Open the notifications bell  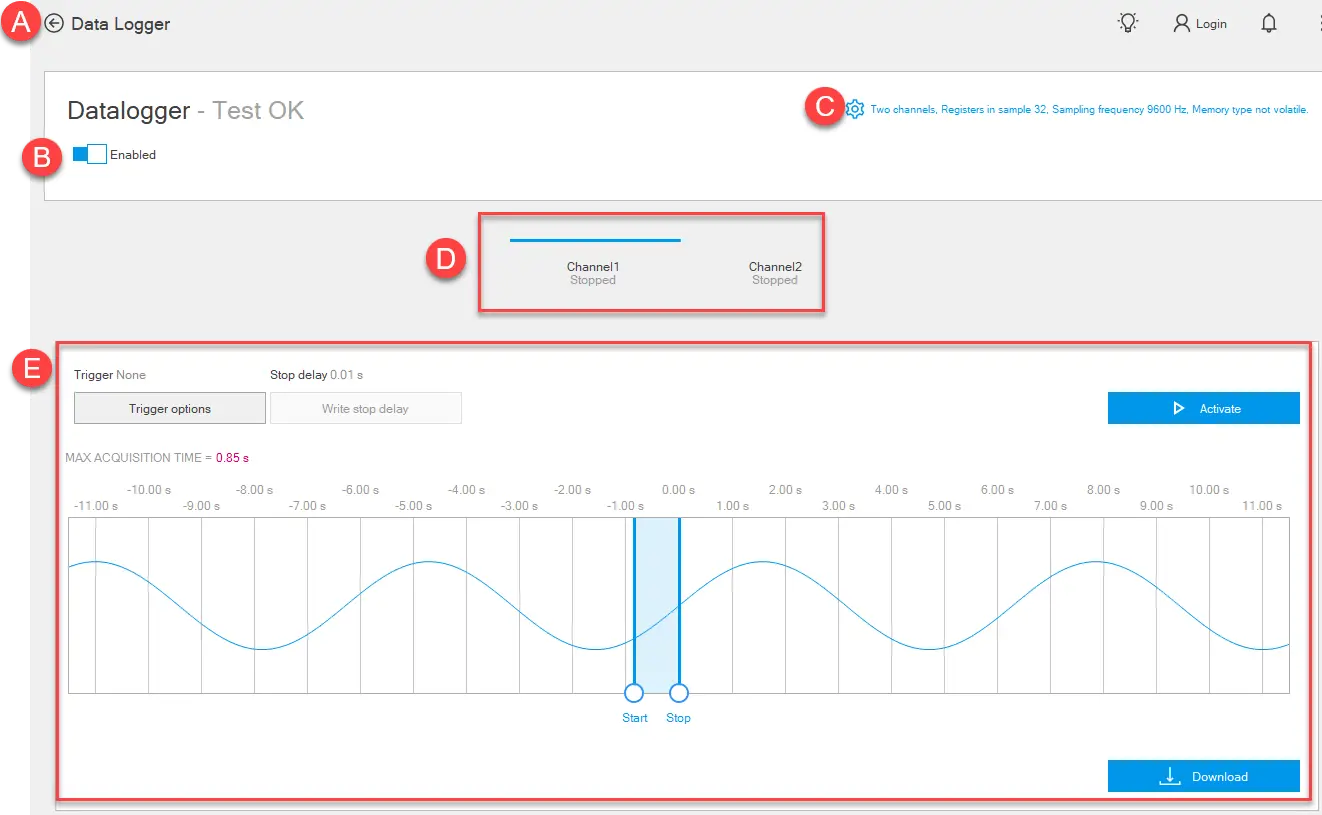pos(1269,24)
